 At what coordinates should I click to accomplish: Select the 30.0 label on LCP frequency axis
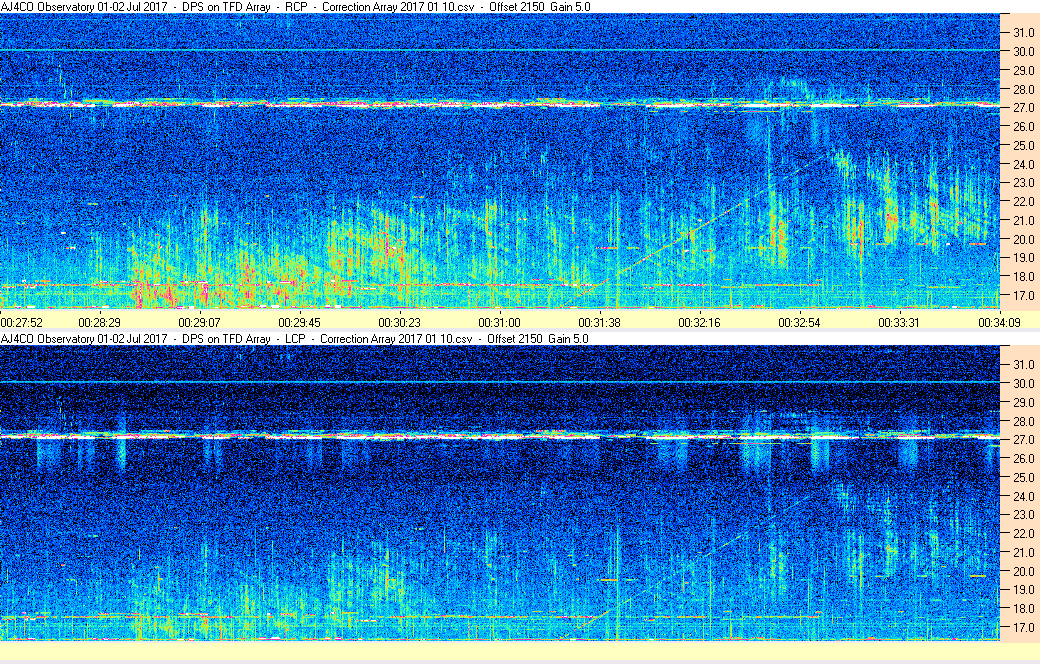coord(1023,383)
